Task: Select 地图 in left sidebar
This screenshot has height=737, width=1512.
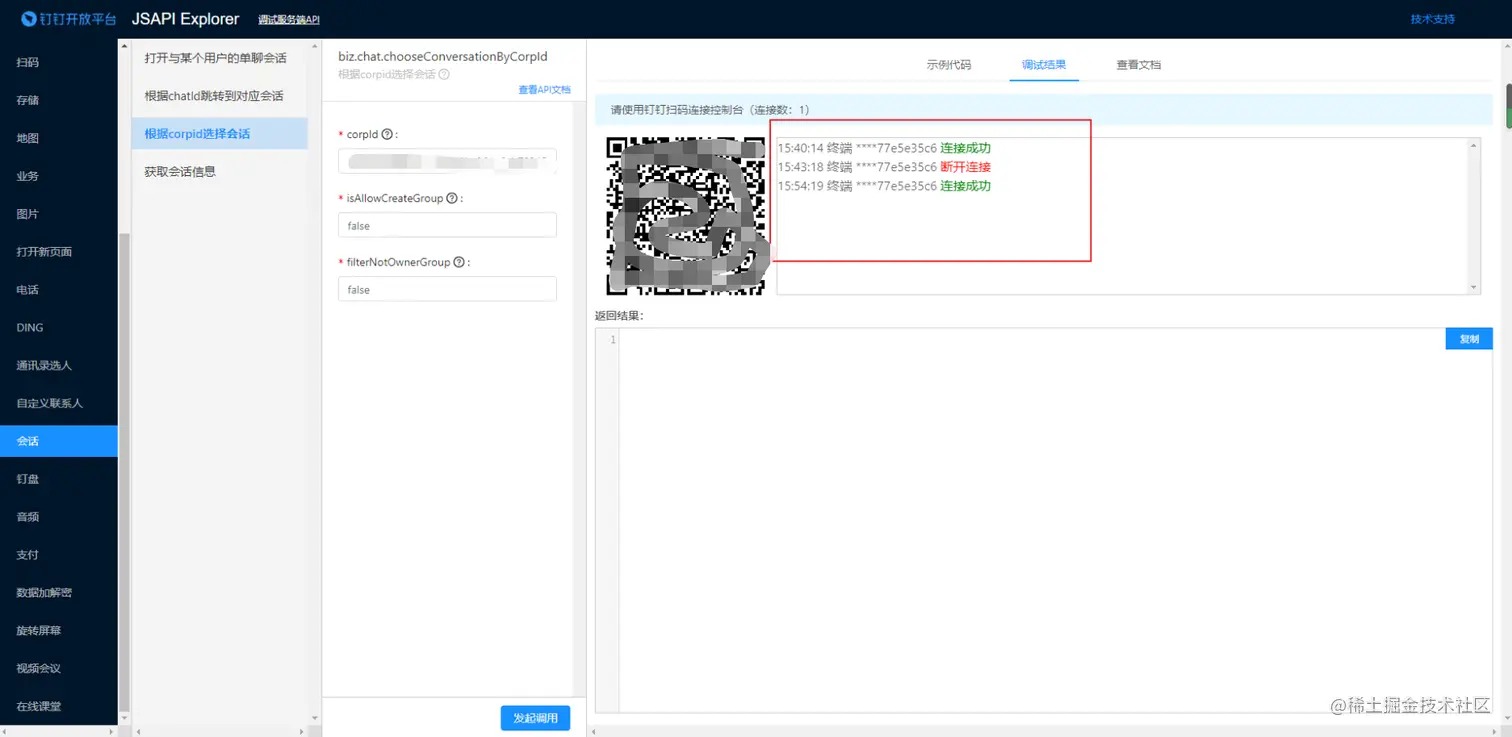Action: click(59, 138)
